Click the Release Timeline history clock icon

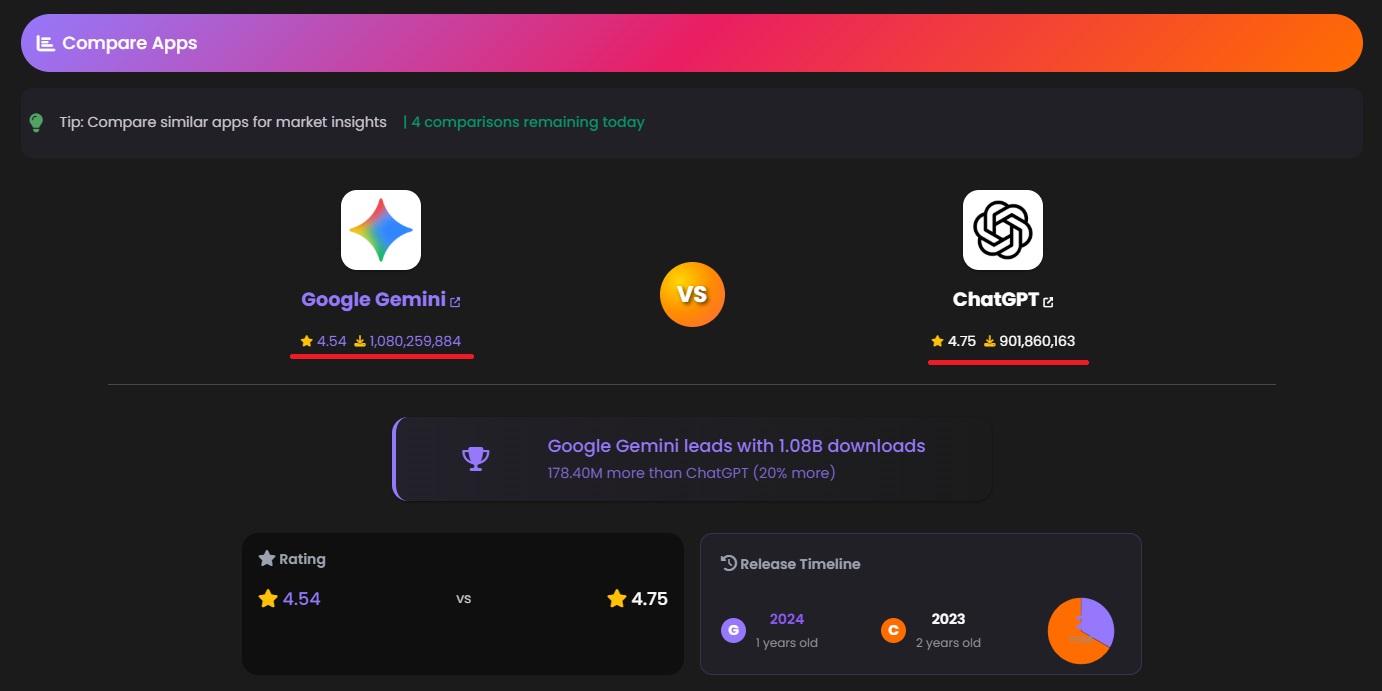click(x=729, y=564)
